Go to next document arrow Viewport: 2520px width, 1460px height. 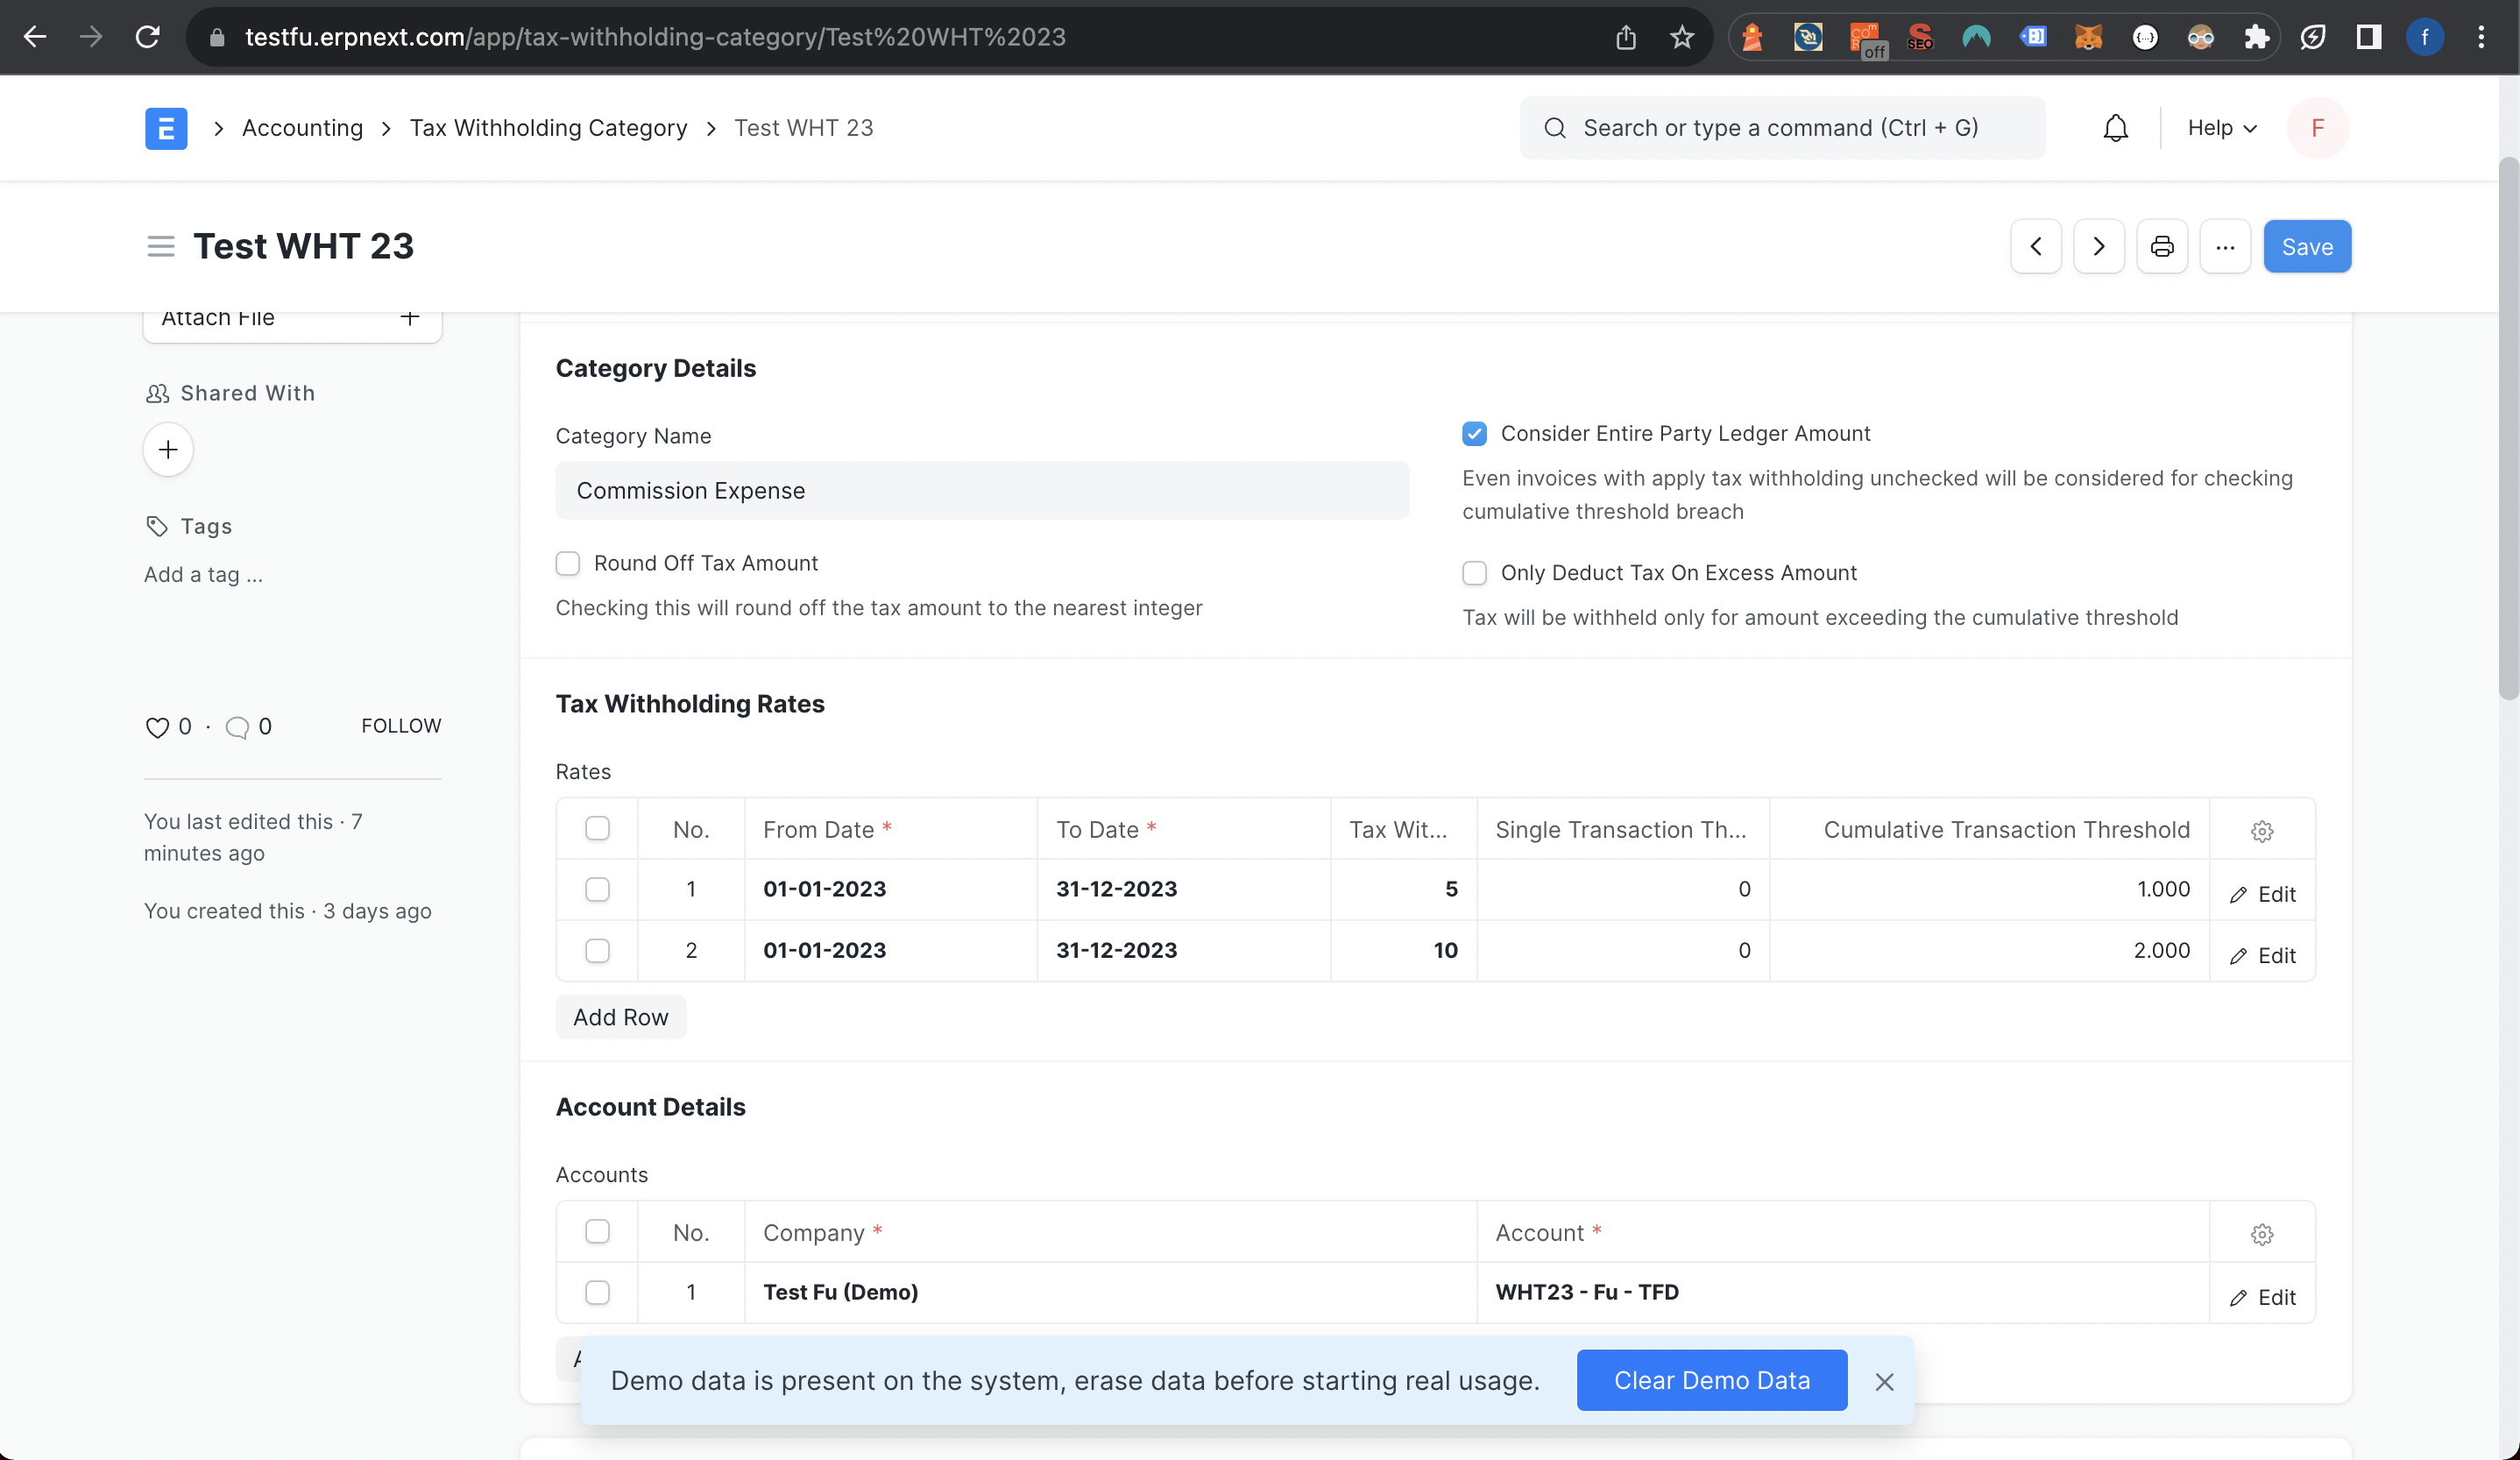pos(2098,247)
